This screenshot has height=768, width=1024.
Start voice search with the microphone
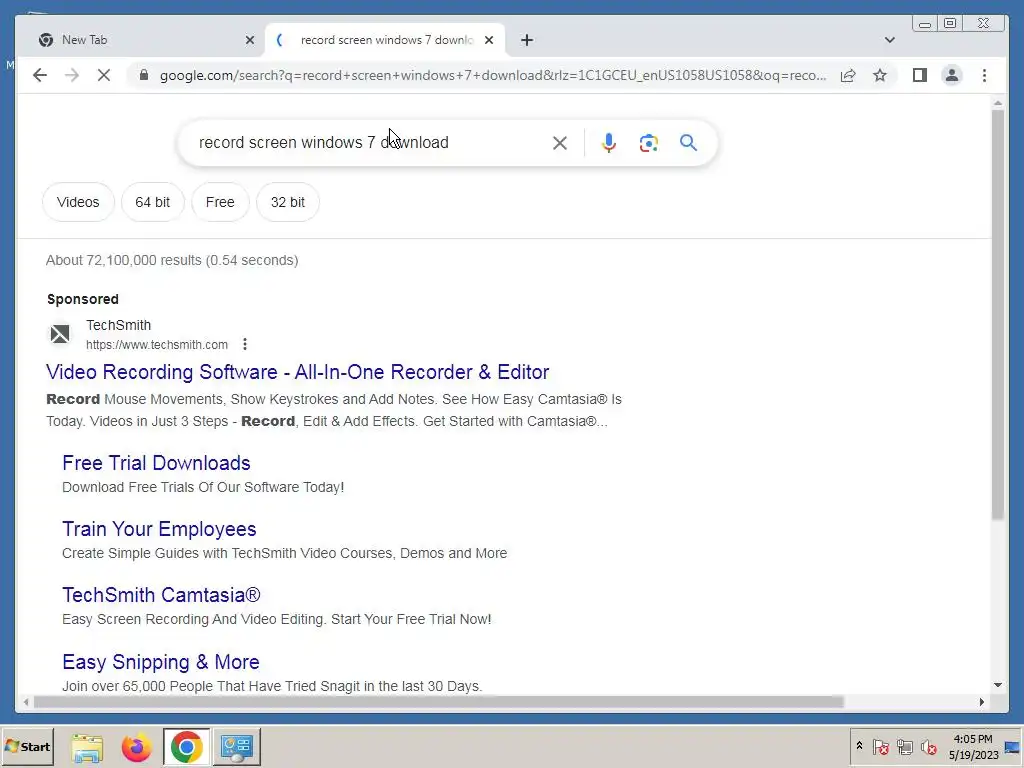click(609, 143)
